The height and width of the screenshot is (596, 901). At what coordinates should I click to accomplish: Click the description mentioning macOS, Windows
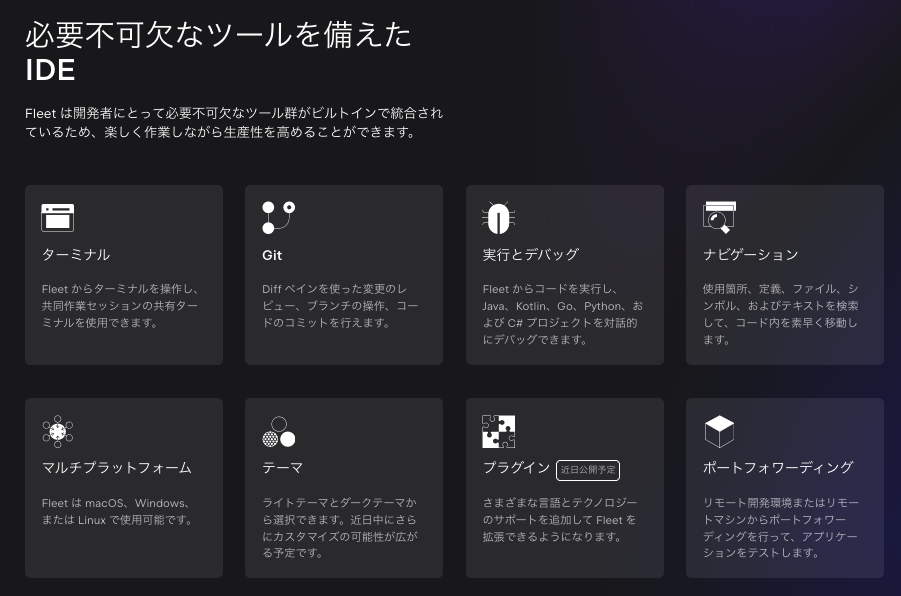tap(117, 512)
